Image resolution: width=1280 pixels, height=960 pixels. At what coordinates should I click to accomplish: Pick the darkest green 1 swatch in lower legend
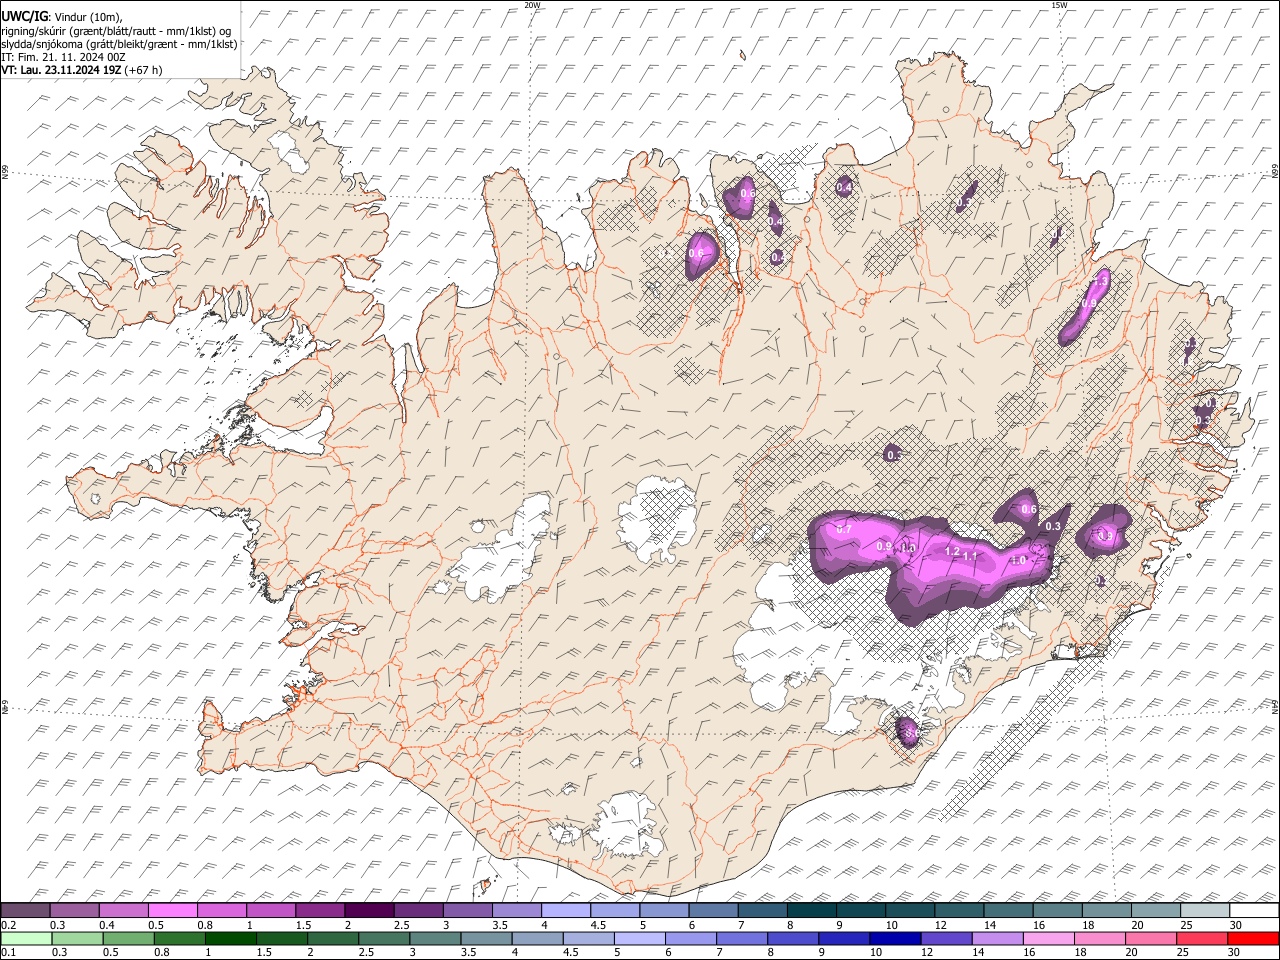pyautogui.click(x=230, y=938)
